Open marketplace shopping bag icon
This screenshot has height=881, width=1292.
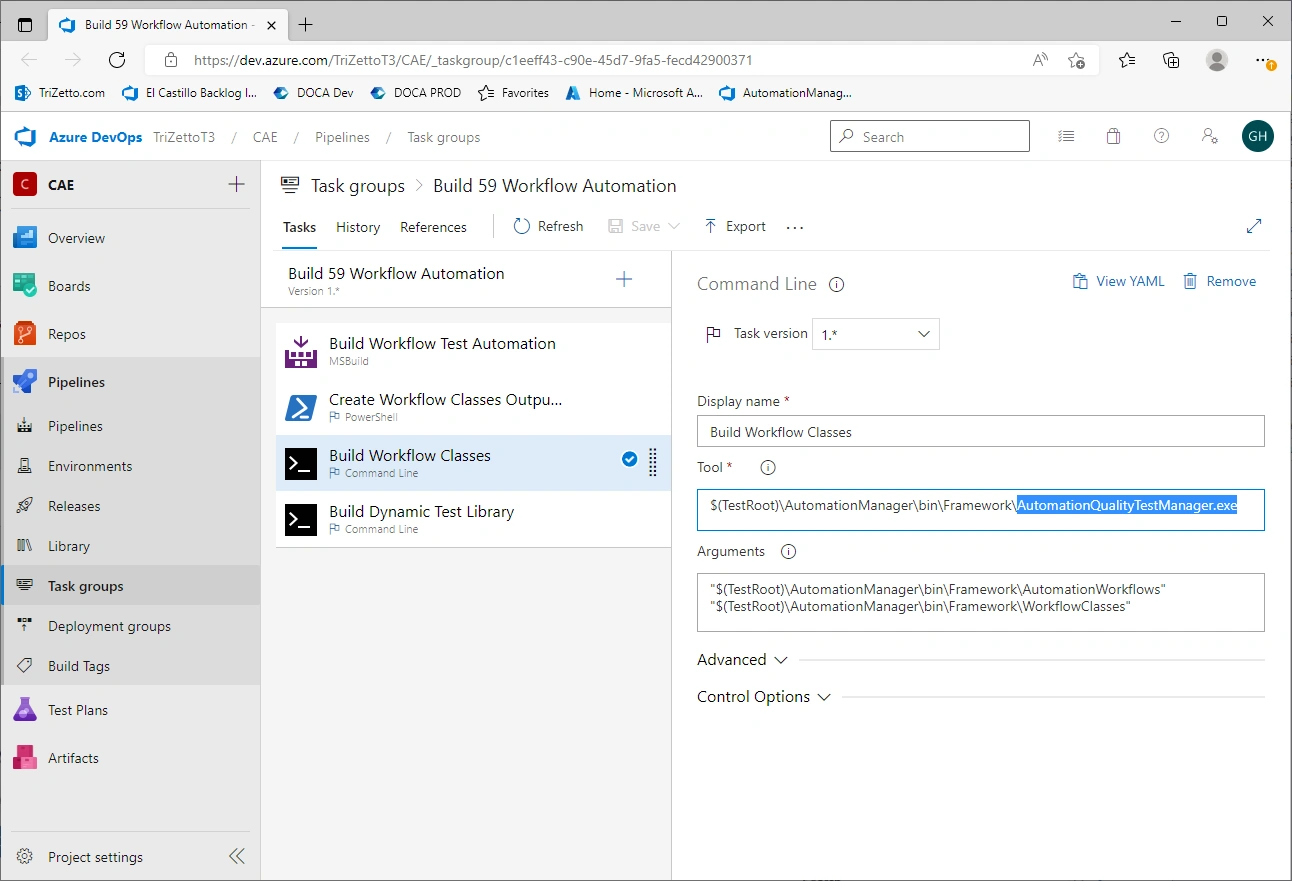click(1113, 136)
